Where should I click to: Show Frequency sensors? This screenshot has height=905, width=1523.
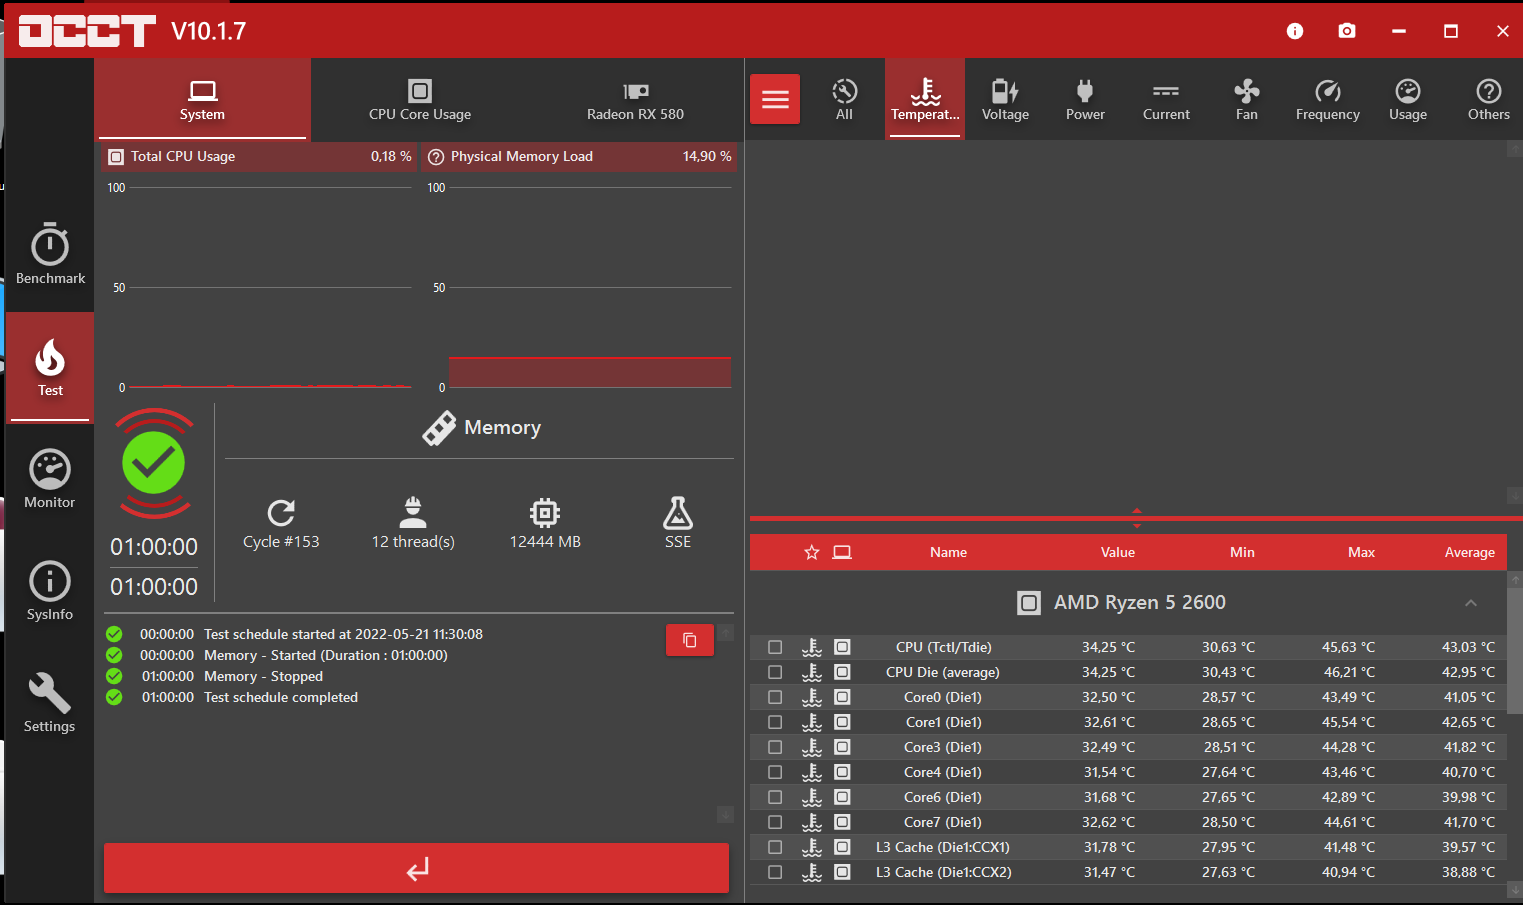(1328, 99)
